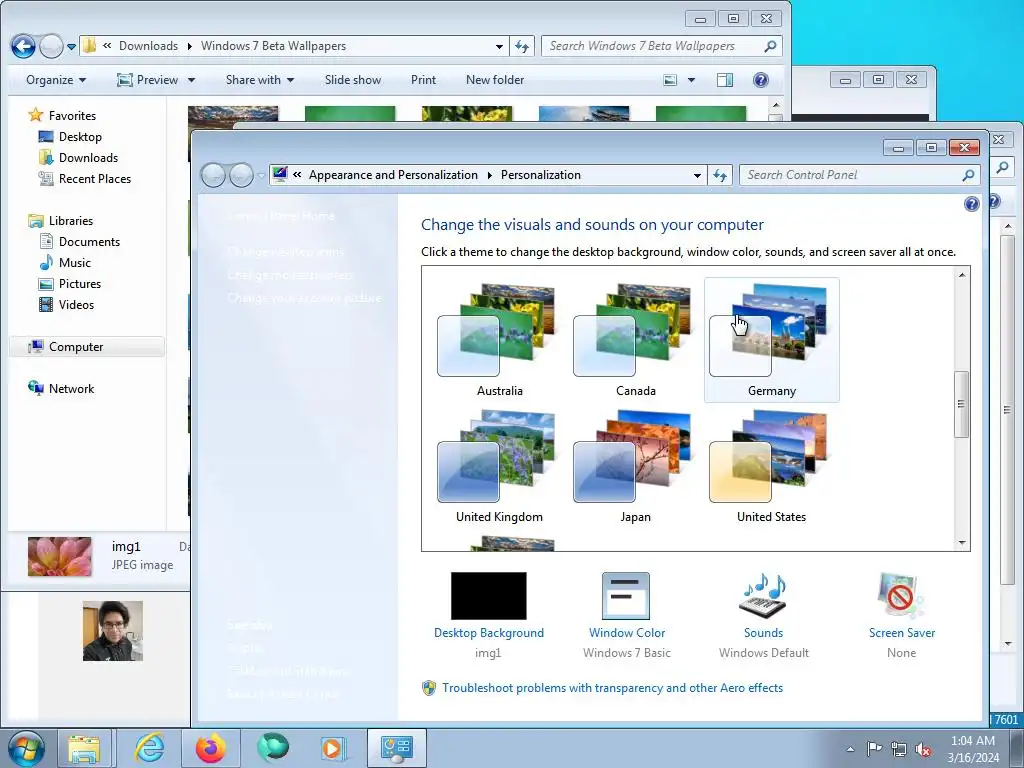Click Appearance and Personalization breadcrumb
This screenshot has width=1024, height=768.
click(x=393, y=175)
